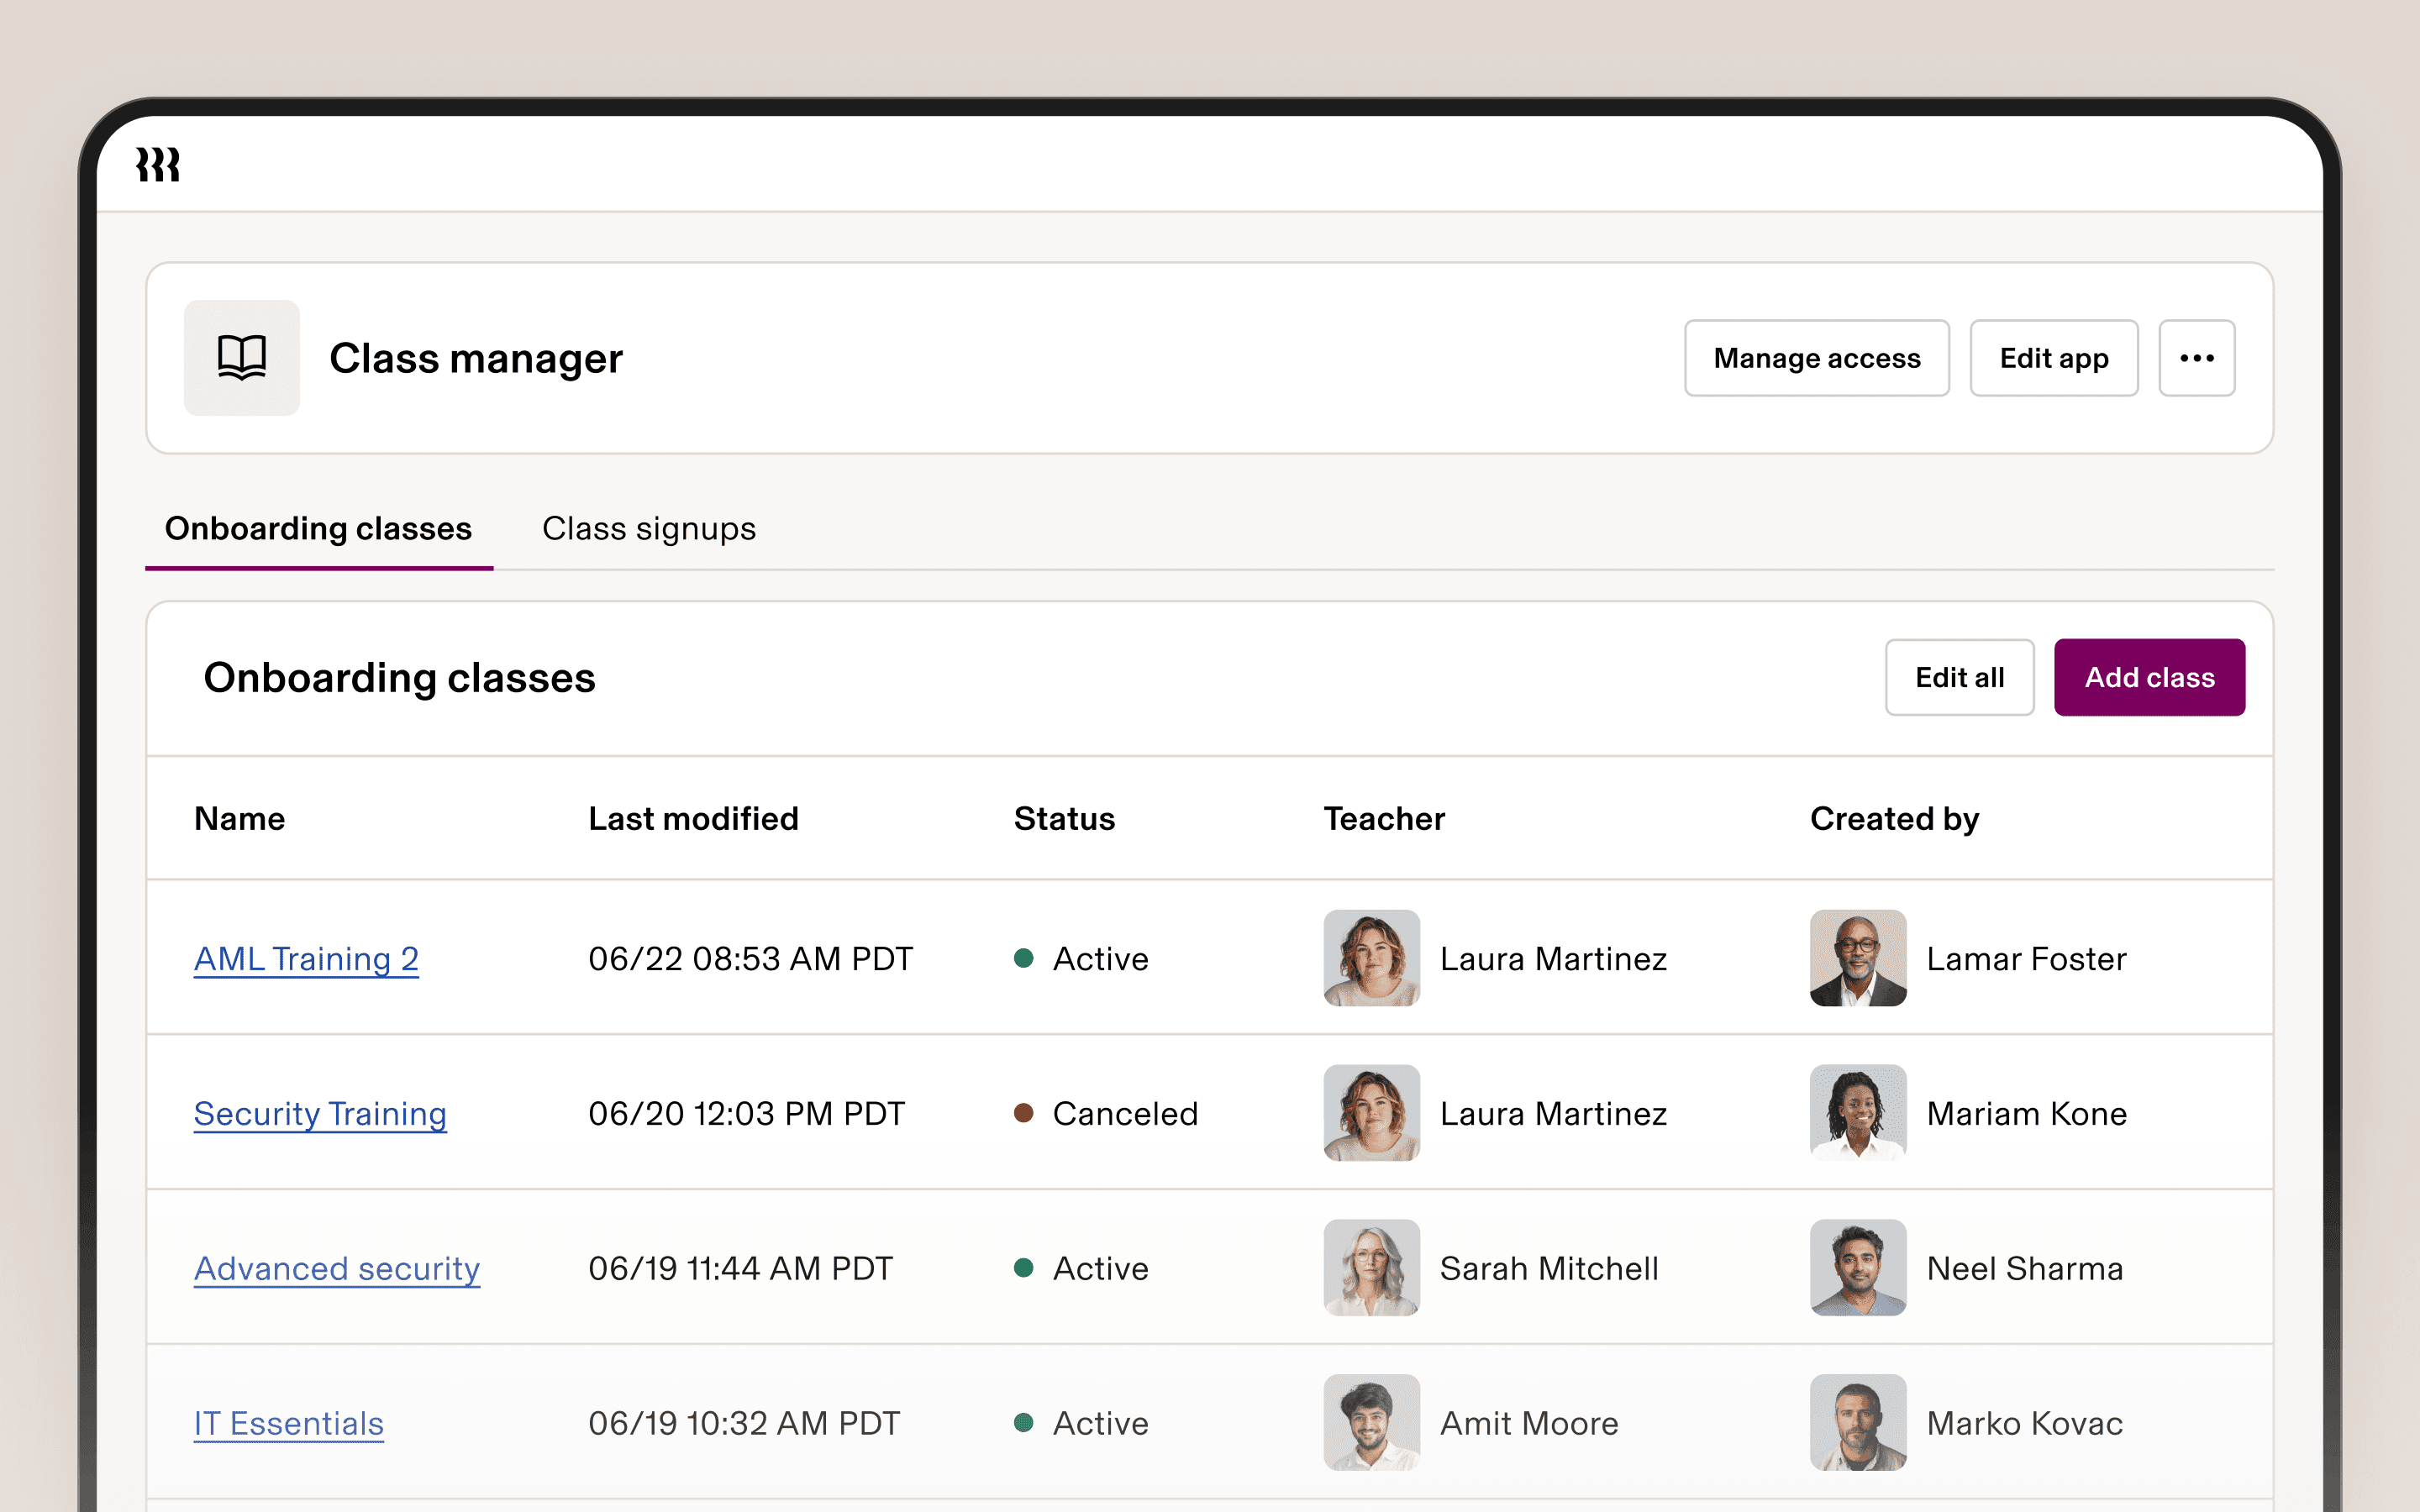Click the Teacher column header

click(1385, 818)
